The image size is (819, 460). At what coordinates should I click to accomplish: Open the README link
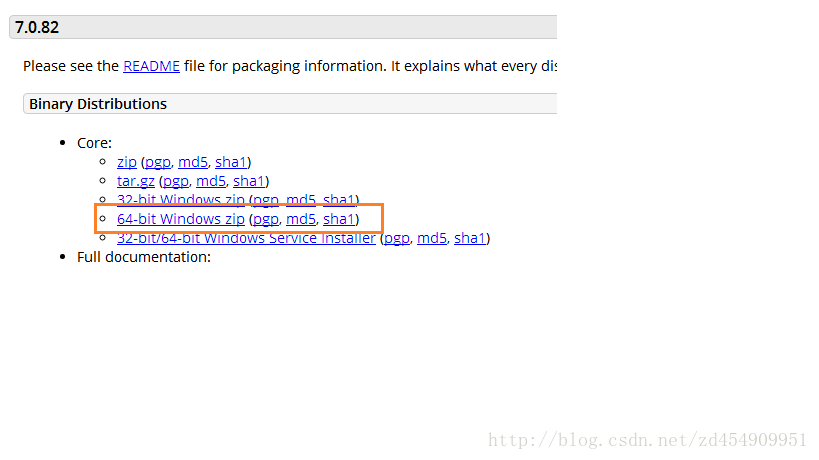pos(151,66)
